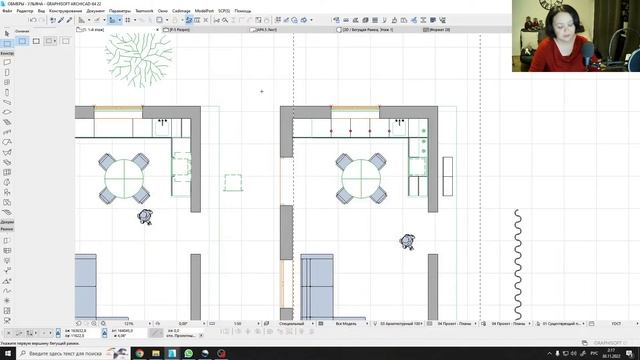Open Google Chrome from the taskbar
The height and width of the screenshot is (360, 640).
[140, 353]
